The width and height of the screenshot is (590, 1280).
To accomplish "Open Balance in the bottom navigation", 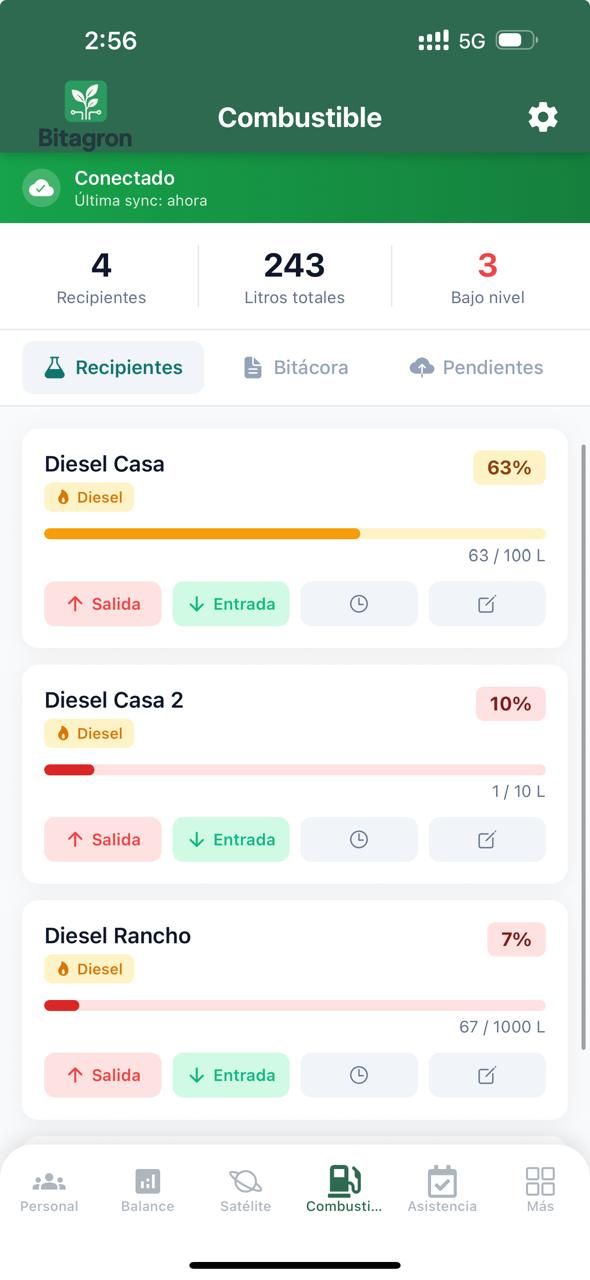I will coord(147,1190).
